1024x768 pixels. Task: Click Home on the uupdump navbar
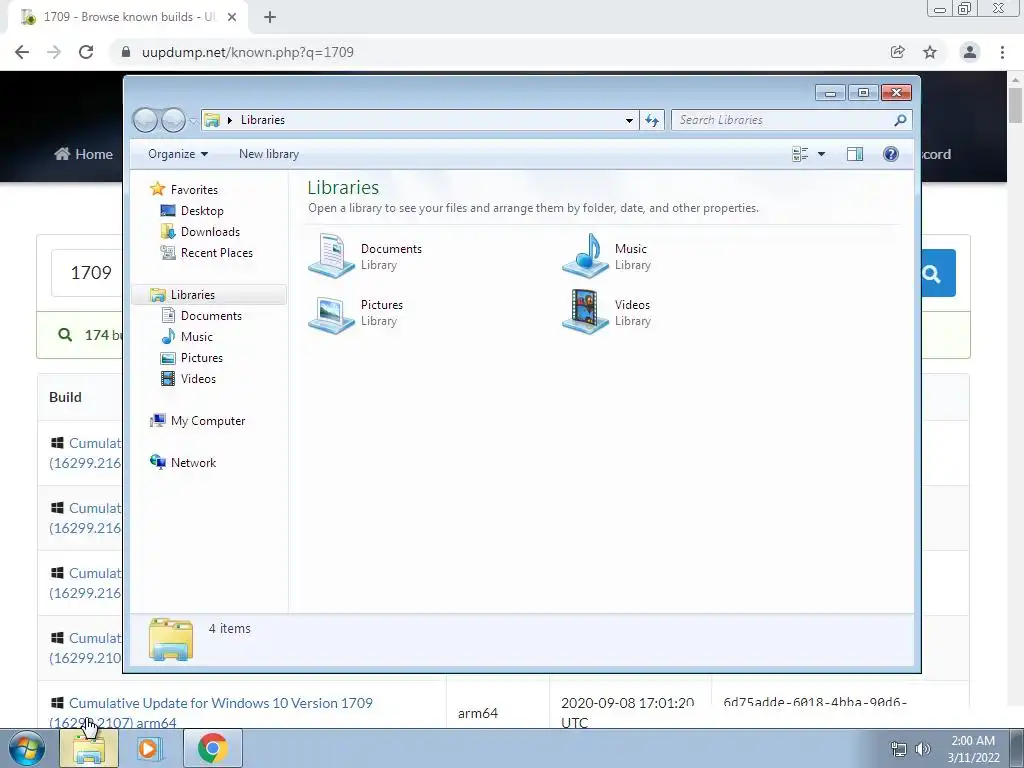coord(84,154)
